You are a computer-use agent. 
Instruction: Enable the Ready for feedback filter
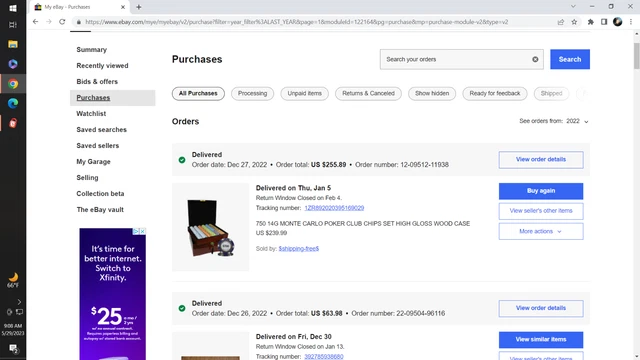(x=495, y=93)
